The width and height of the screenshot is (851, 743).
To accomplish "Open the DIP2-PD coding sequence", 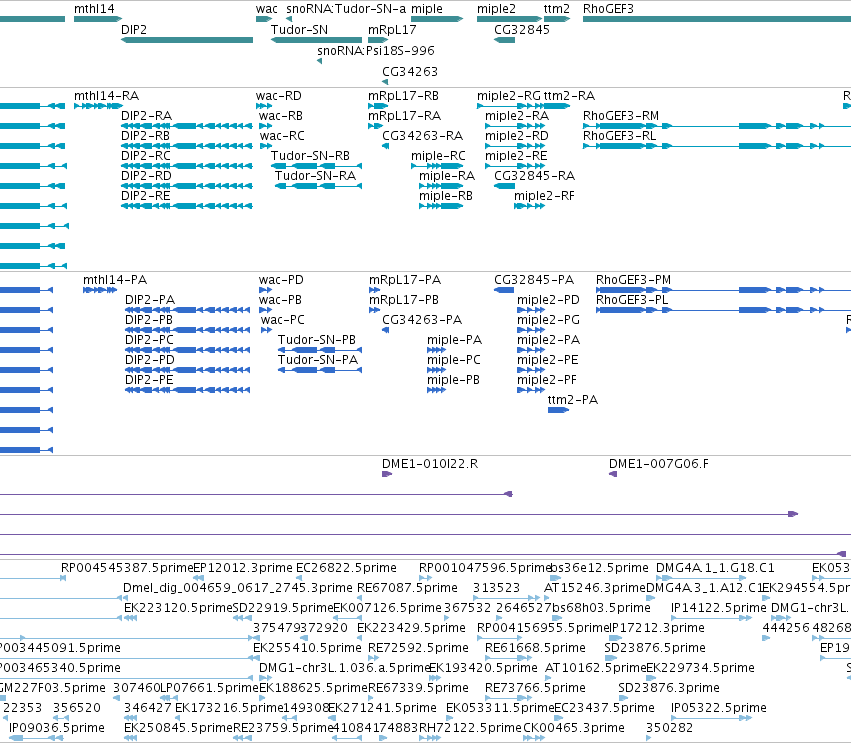I will [187, 370].
